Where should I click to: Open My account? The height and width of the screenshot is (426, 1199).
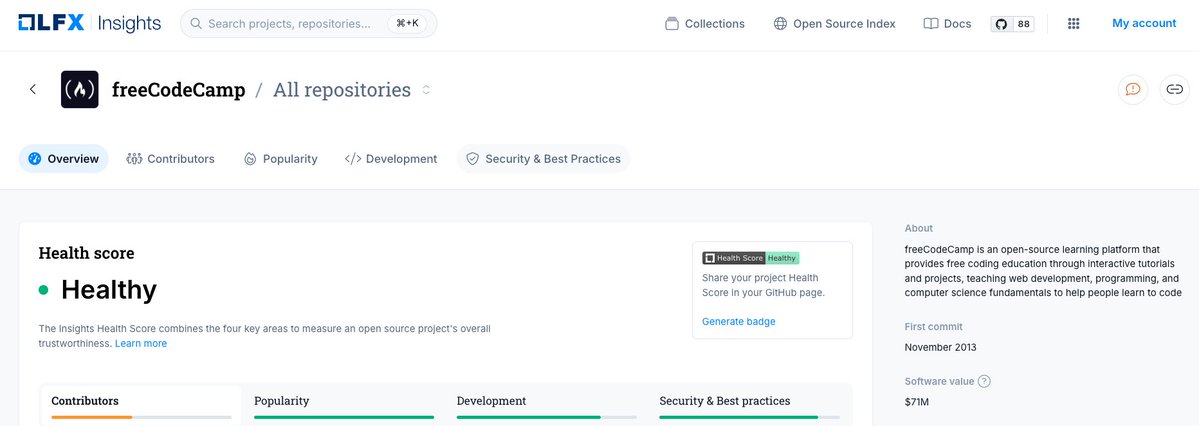point(1144,24)
